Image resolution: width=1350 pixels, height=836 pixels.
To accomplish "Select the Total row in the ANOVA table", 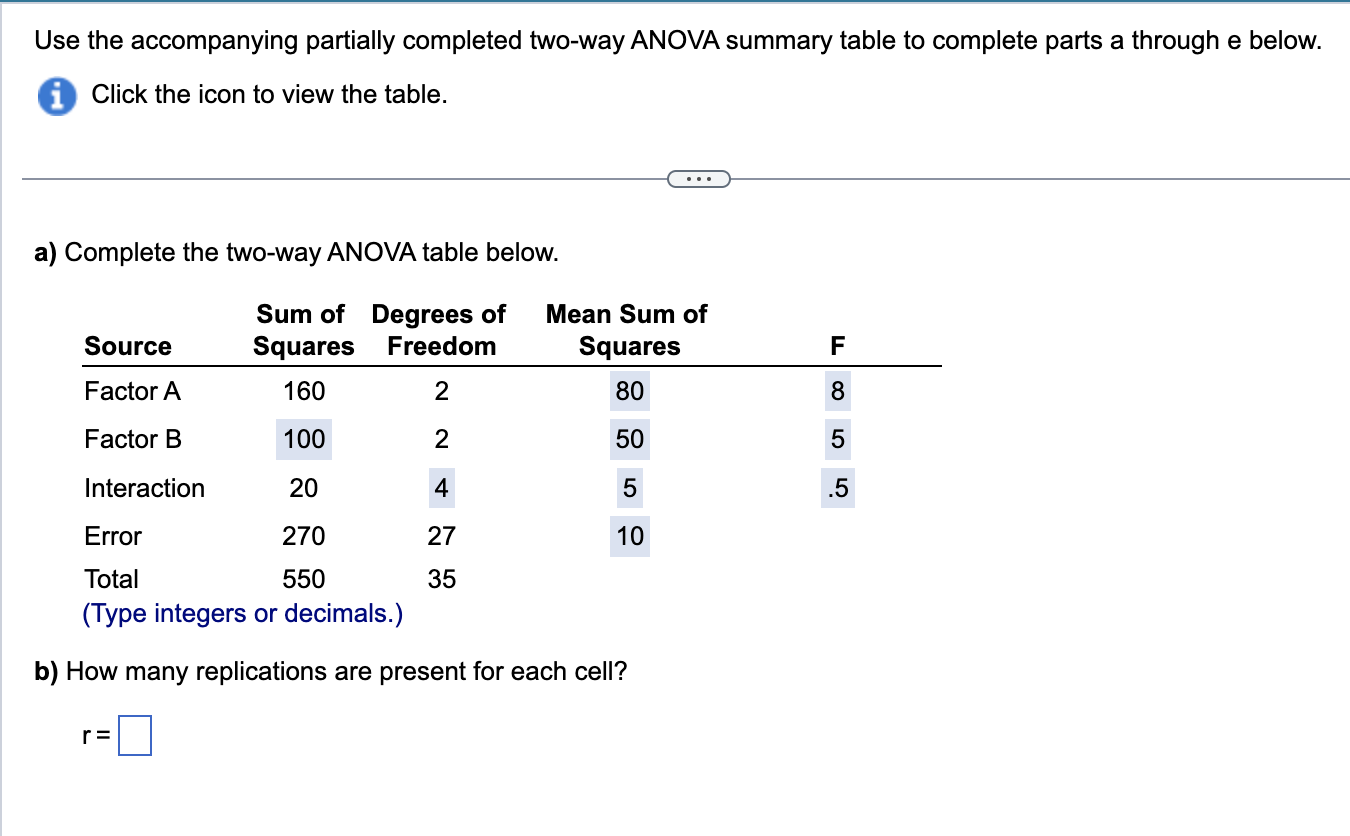I will [112, 578].
